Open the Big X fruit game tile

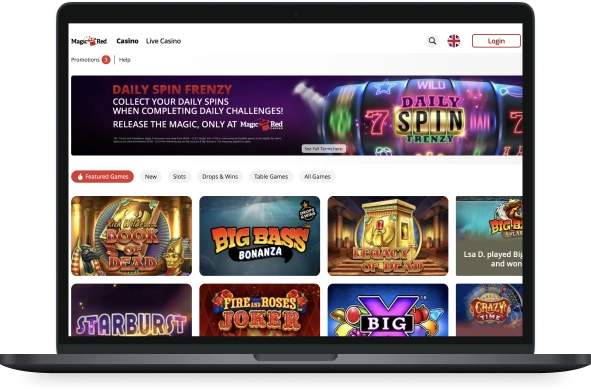(388, 310)
